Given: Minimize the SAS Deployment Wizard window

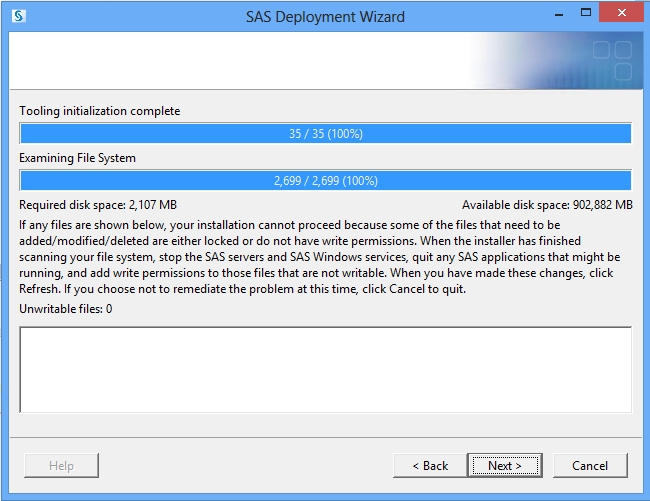Looking at the screenshot, I should pos(559,15).
